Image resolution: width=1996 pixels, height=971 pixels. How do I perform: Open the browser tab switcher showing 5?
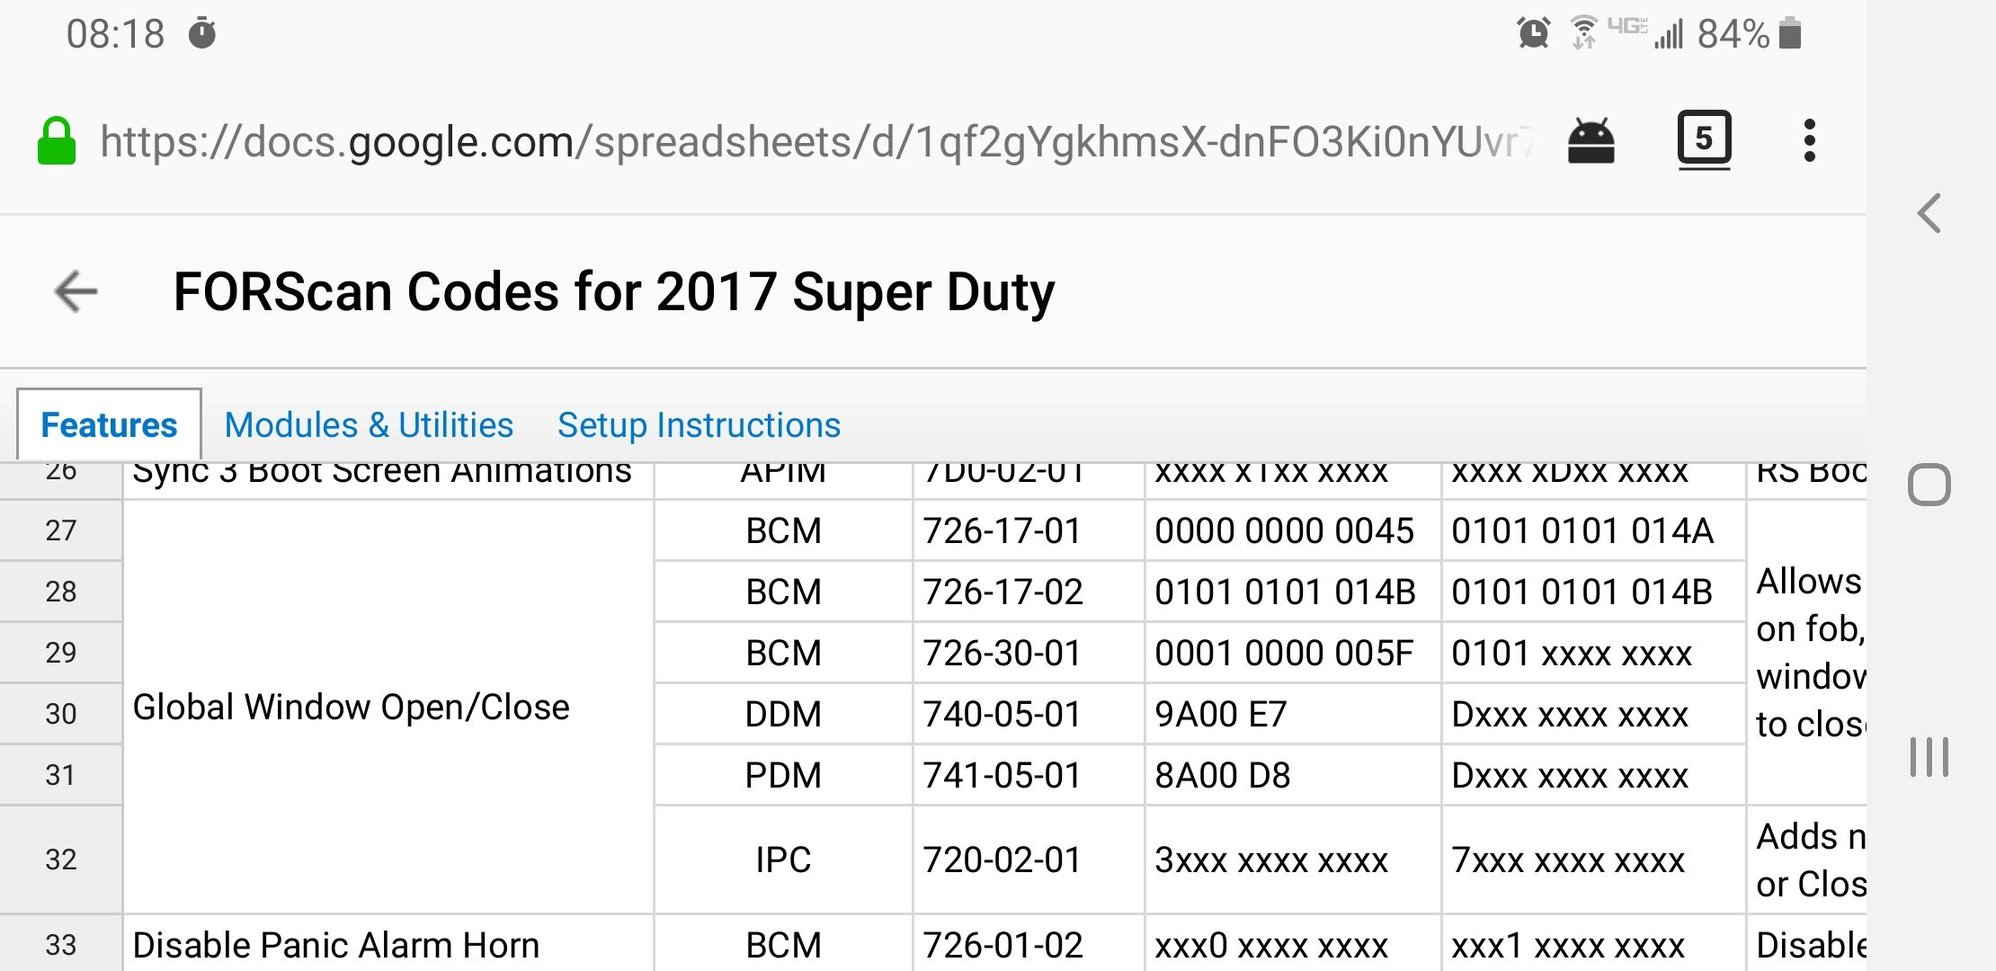tap(1703, 139)
